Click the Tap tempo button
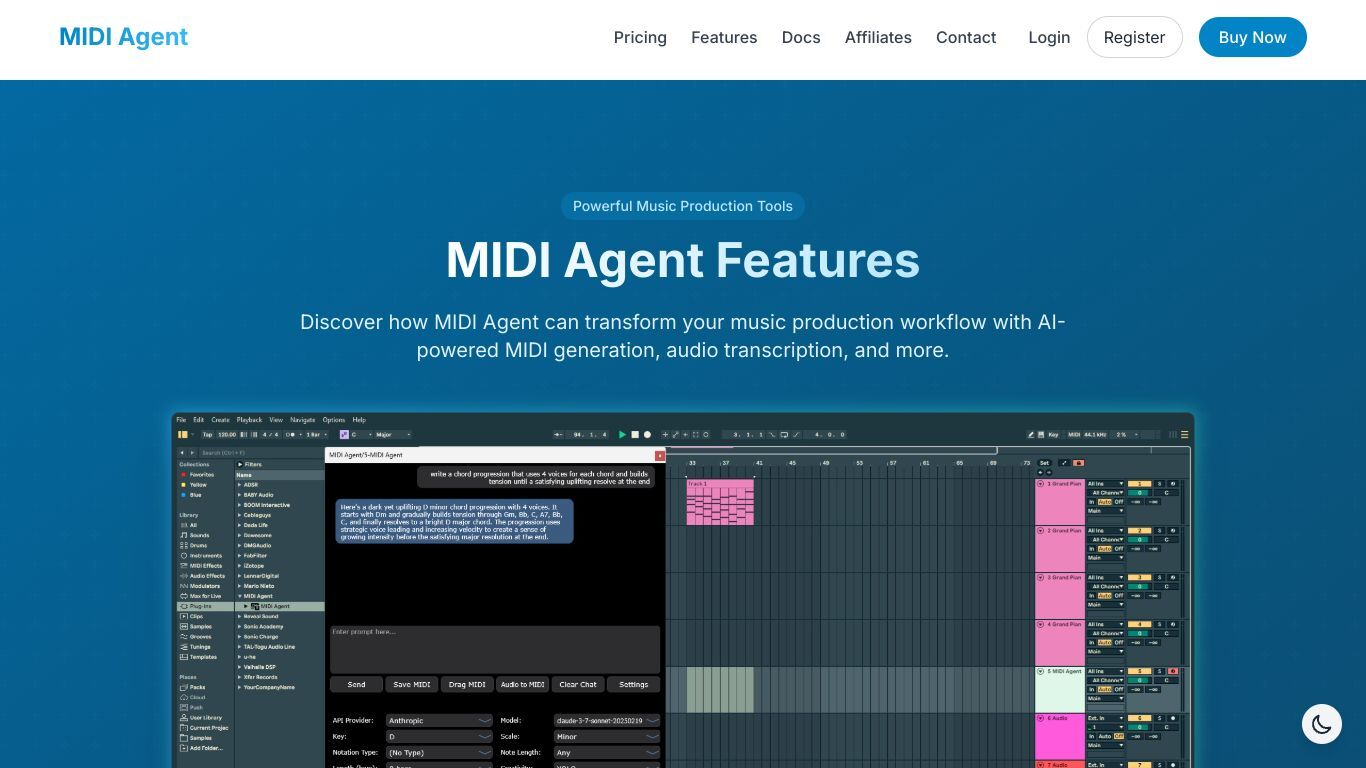 click(x=207, y=434)
